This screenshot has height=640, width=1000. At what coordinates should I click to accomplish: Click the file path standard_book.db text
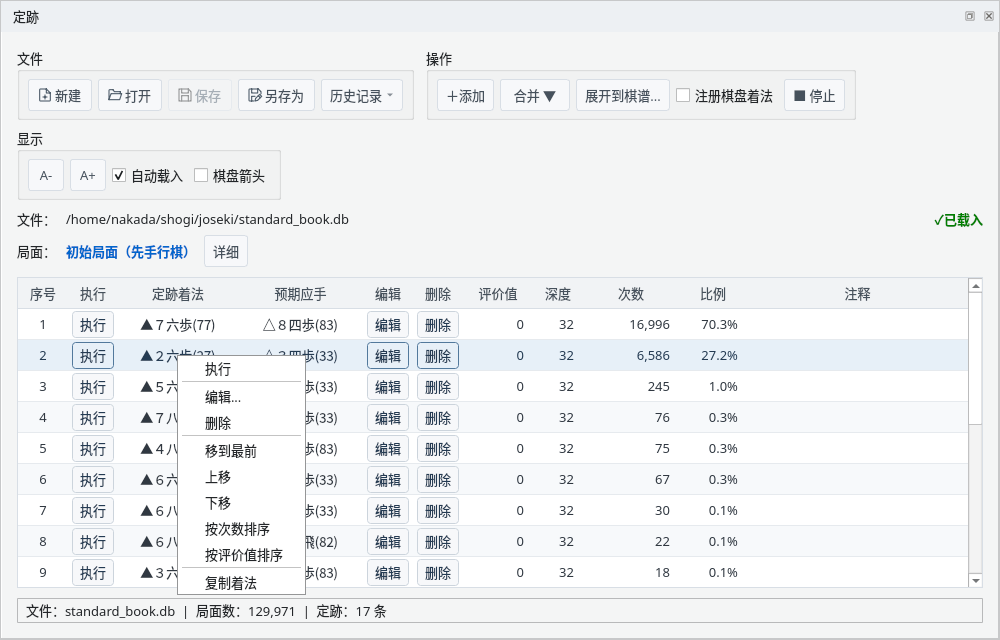pos(207,220)
